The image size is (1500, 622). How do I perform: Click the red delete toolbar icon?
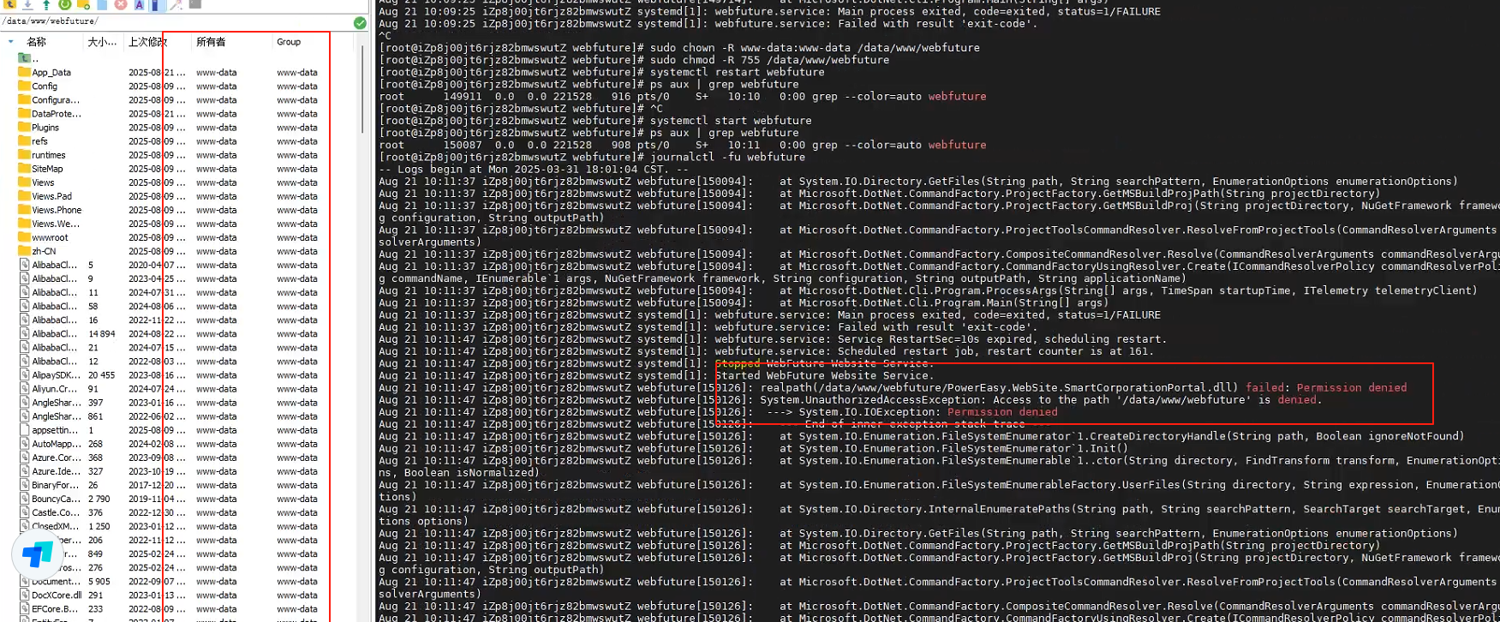(x=120, y=4)
